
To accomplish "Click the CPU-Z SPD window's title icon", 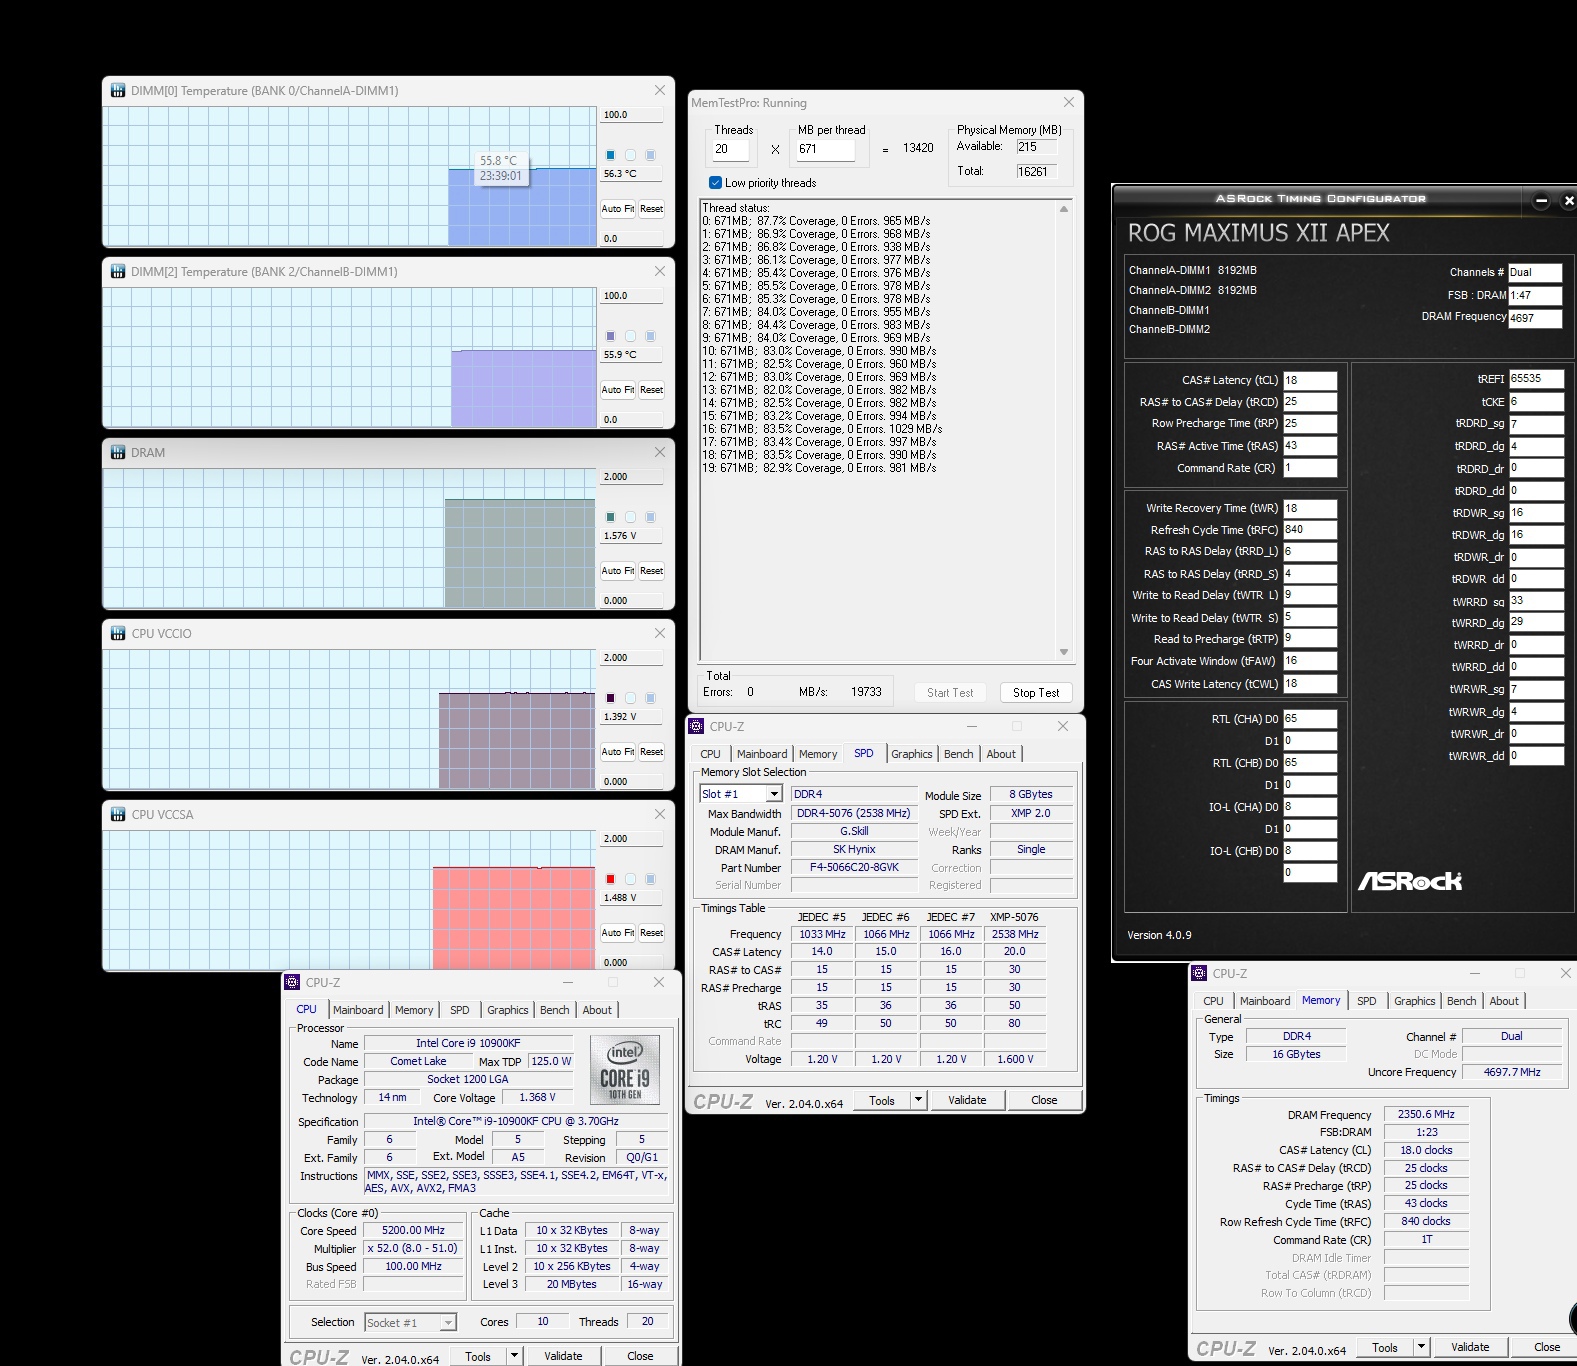I will click(x=697, y=726).
